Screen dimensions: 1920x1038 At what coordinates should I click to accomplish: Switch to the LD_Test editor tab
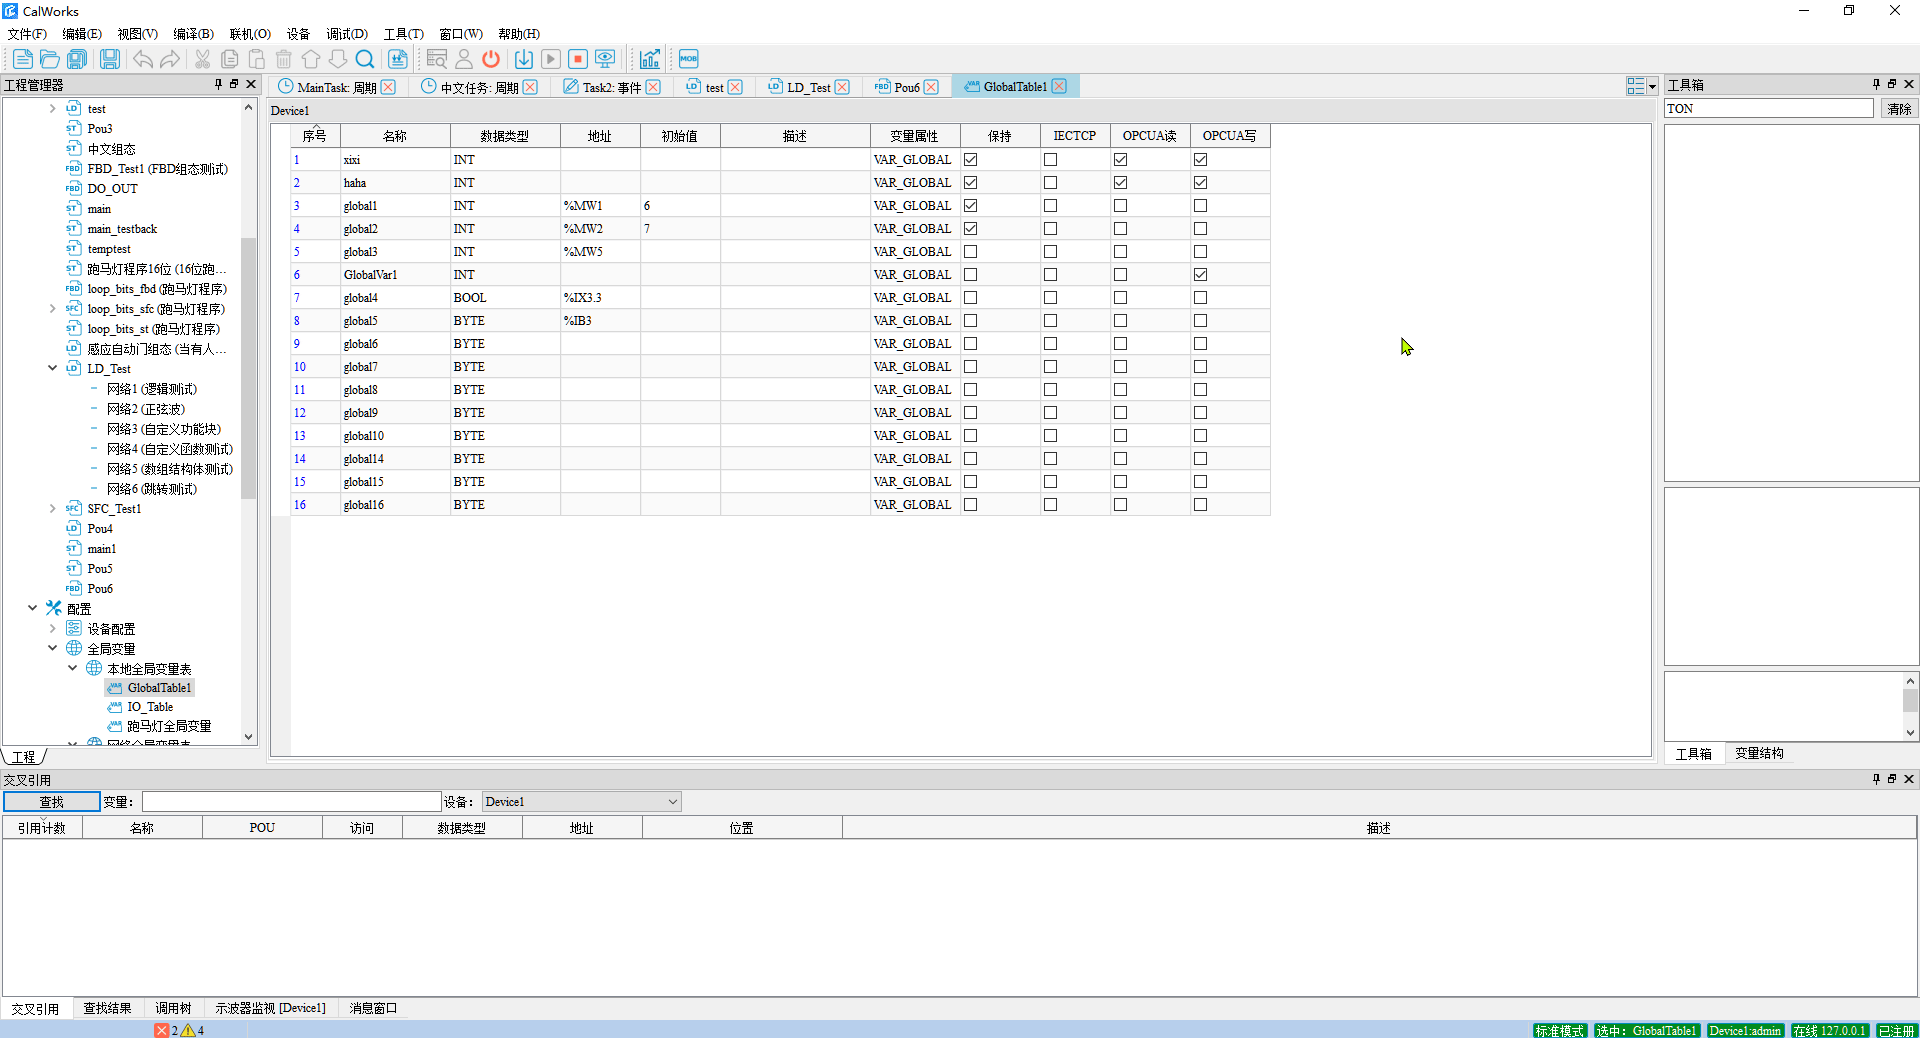click(808, 87)
